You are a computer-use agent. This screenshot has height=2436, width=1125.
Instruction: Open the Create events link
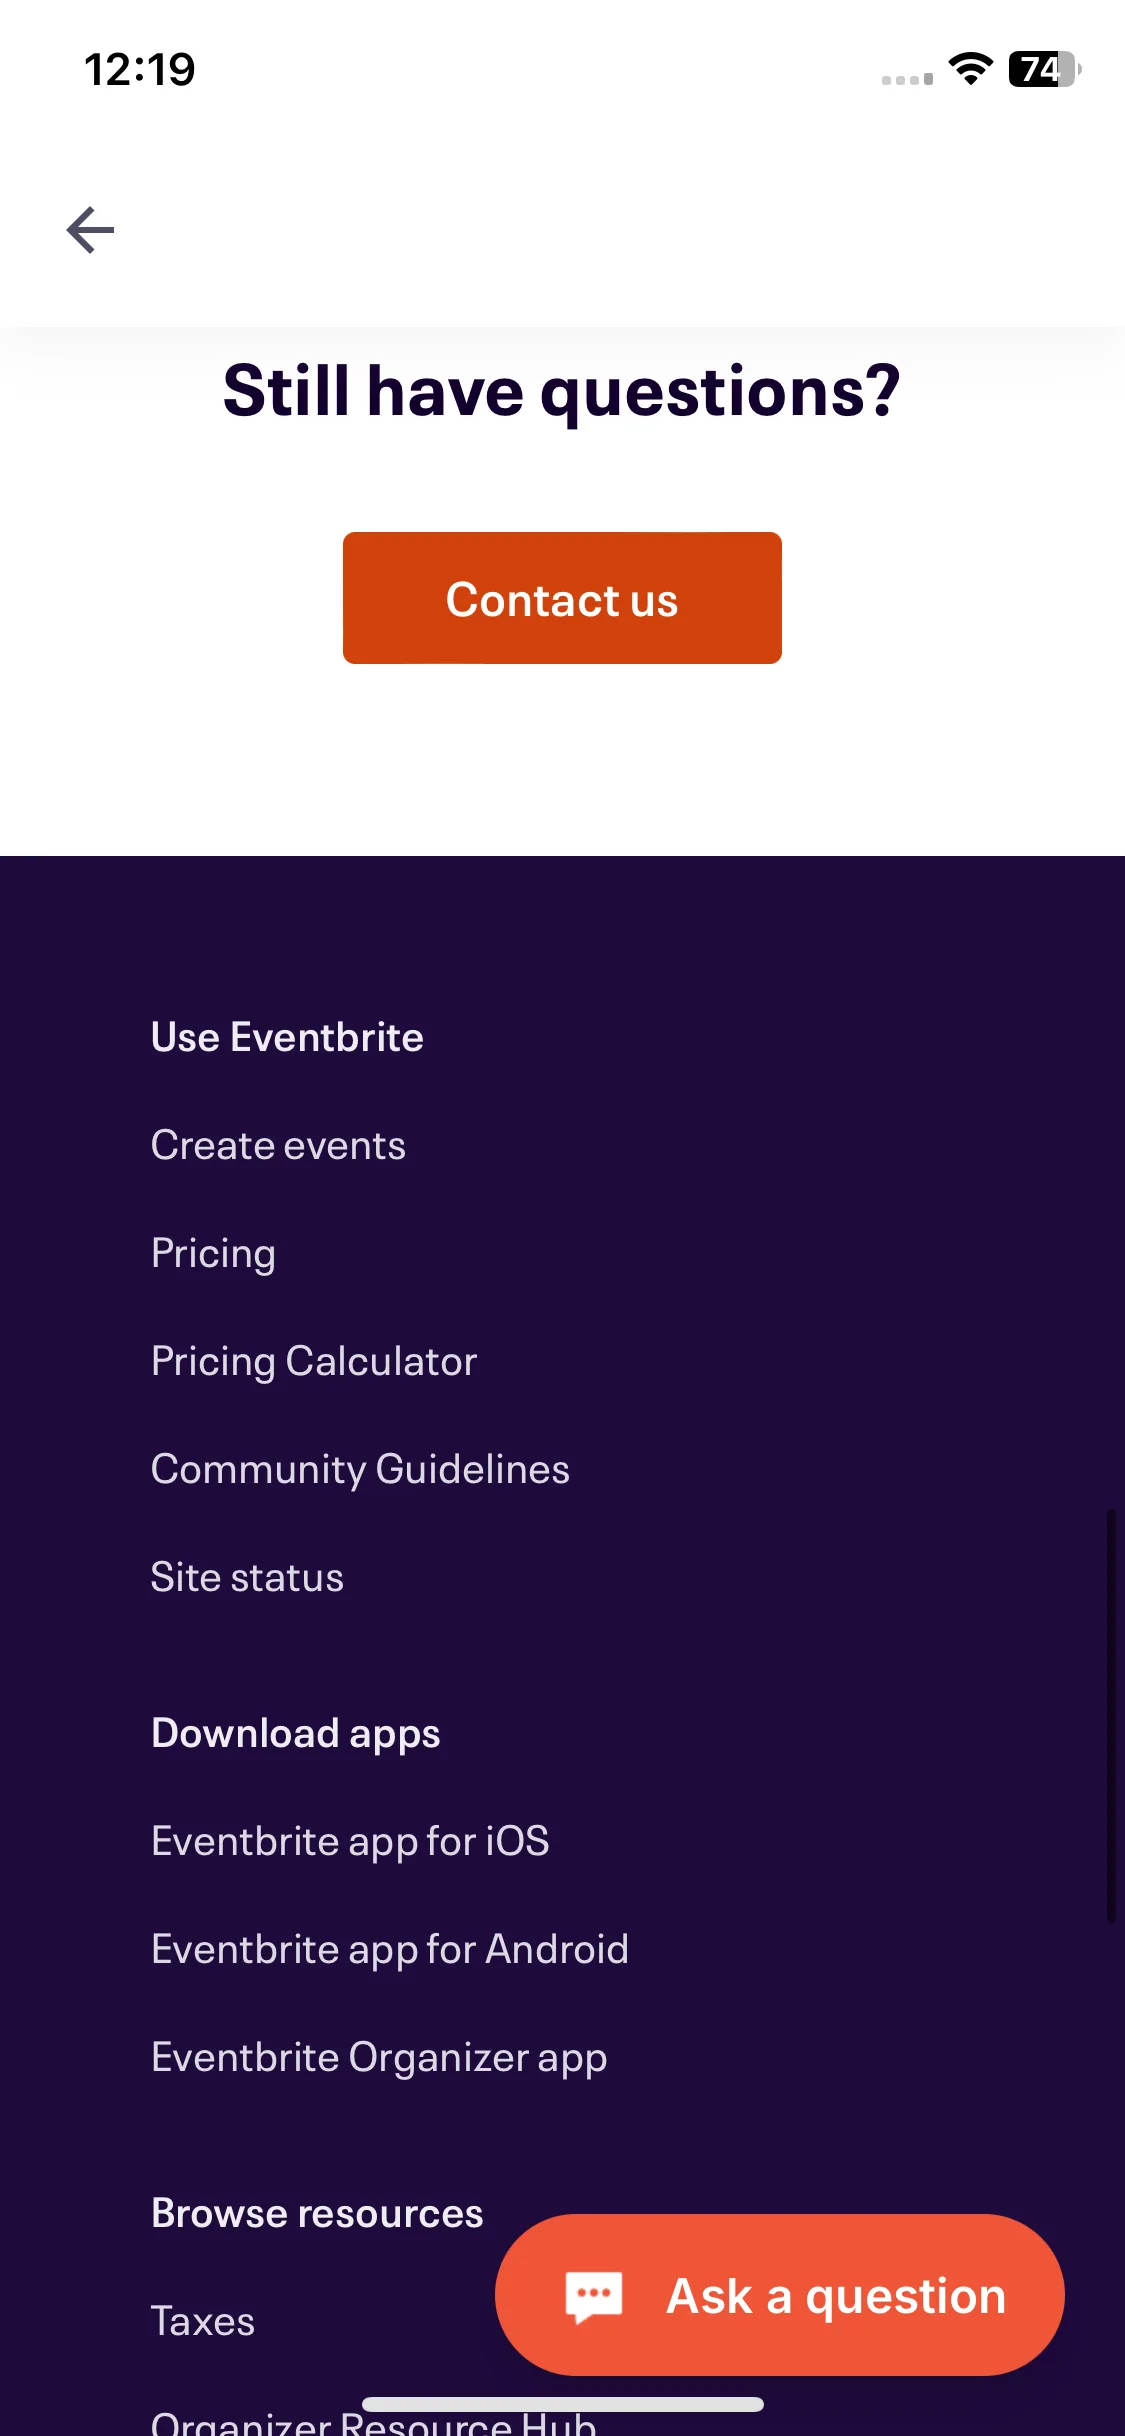click(278, 1145)
